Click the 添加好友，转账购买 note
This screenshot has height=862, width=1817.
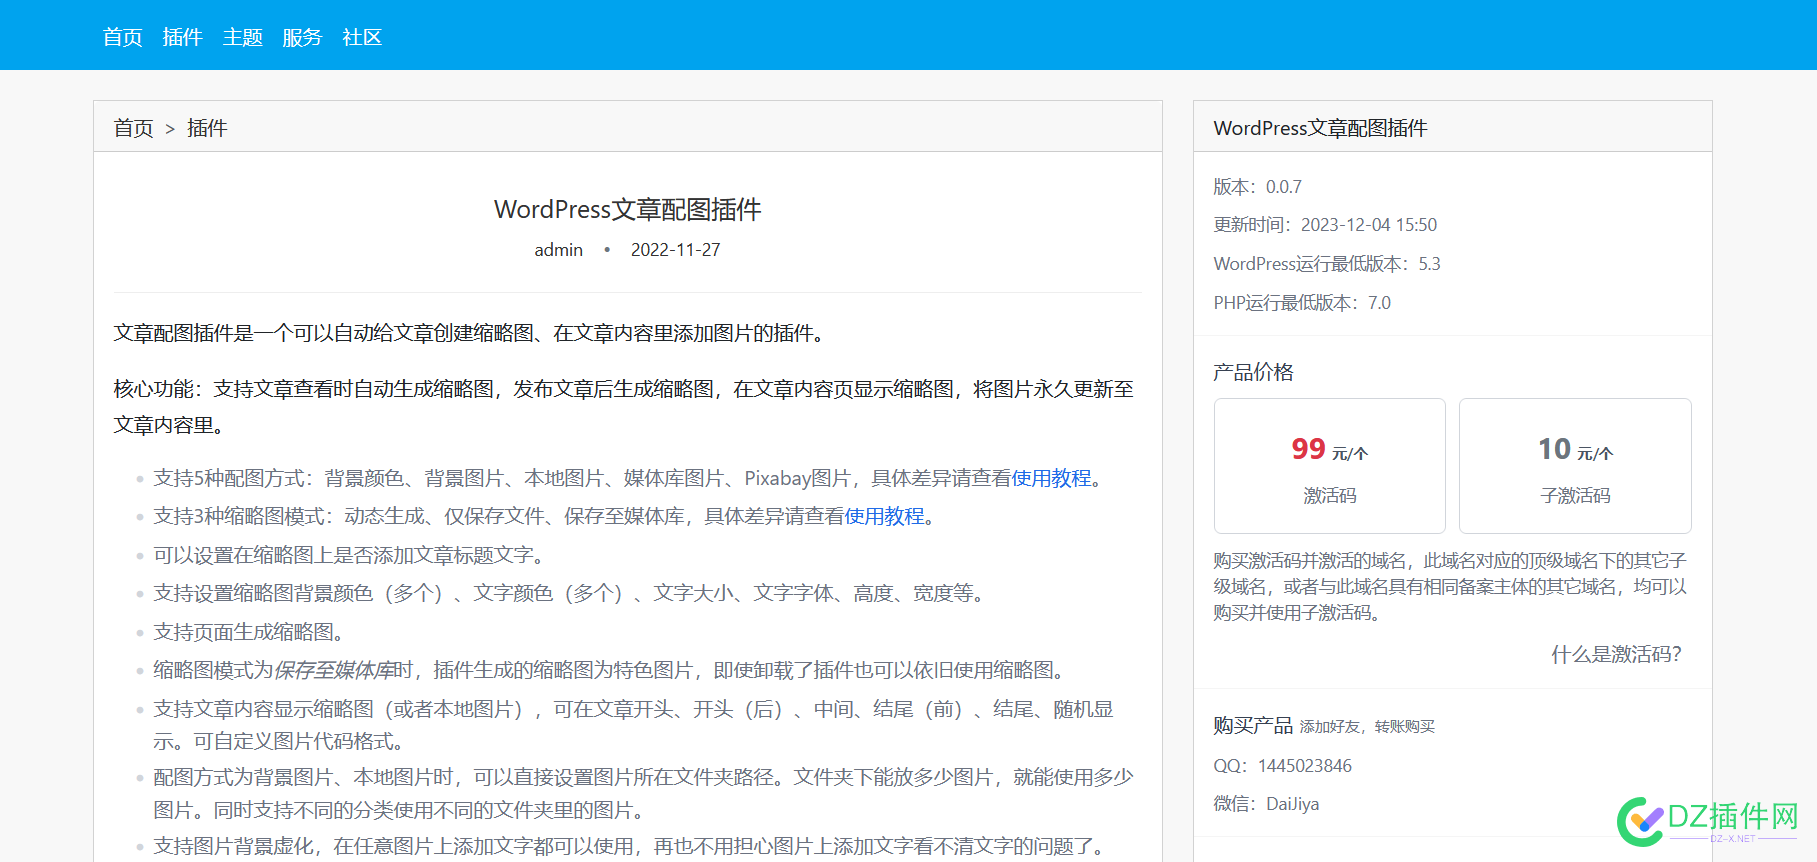coord(1367,727)
